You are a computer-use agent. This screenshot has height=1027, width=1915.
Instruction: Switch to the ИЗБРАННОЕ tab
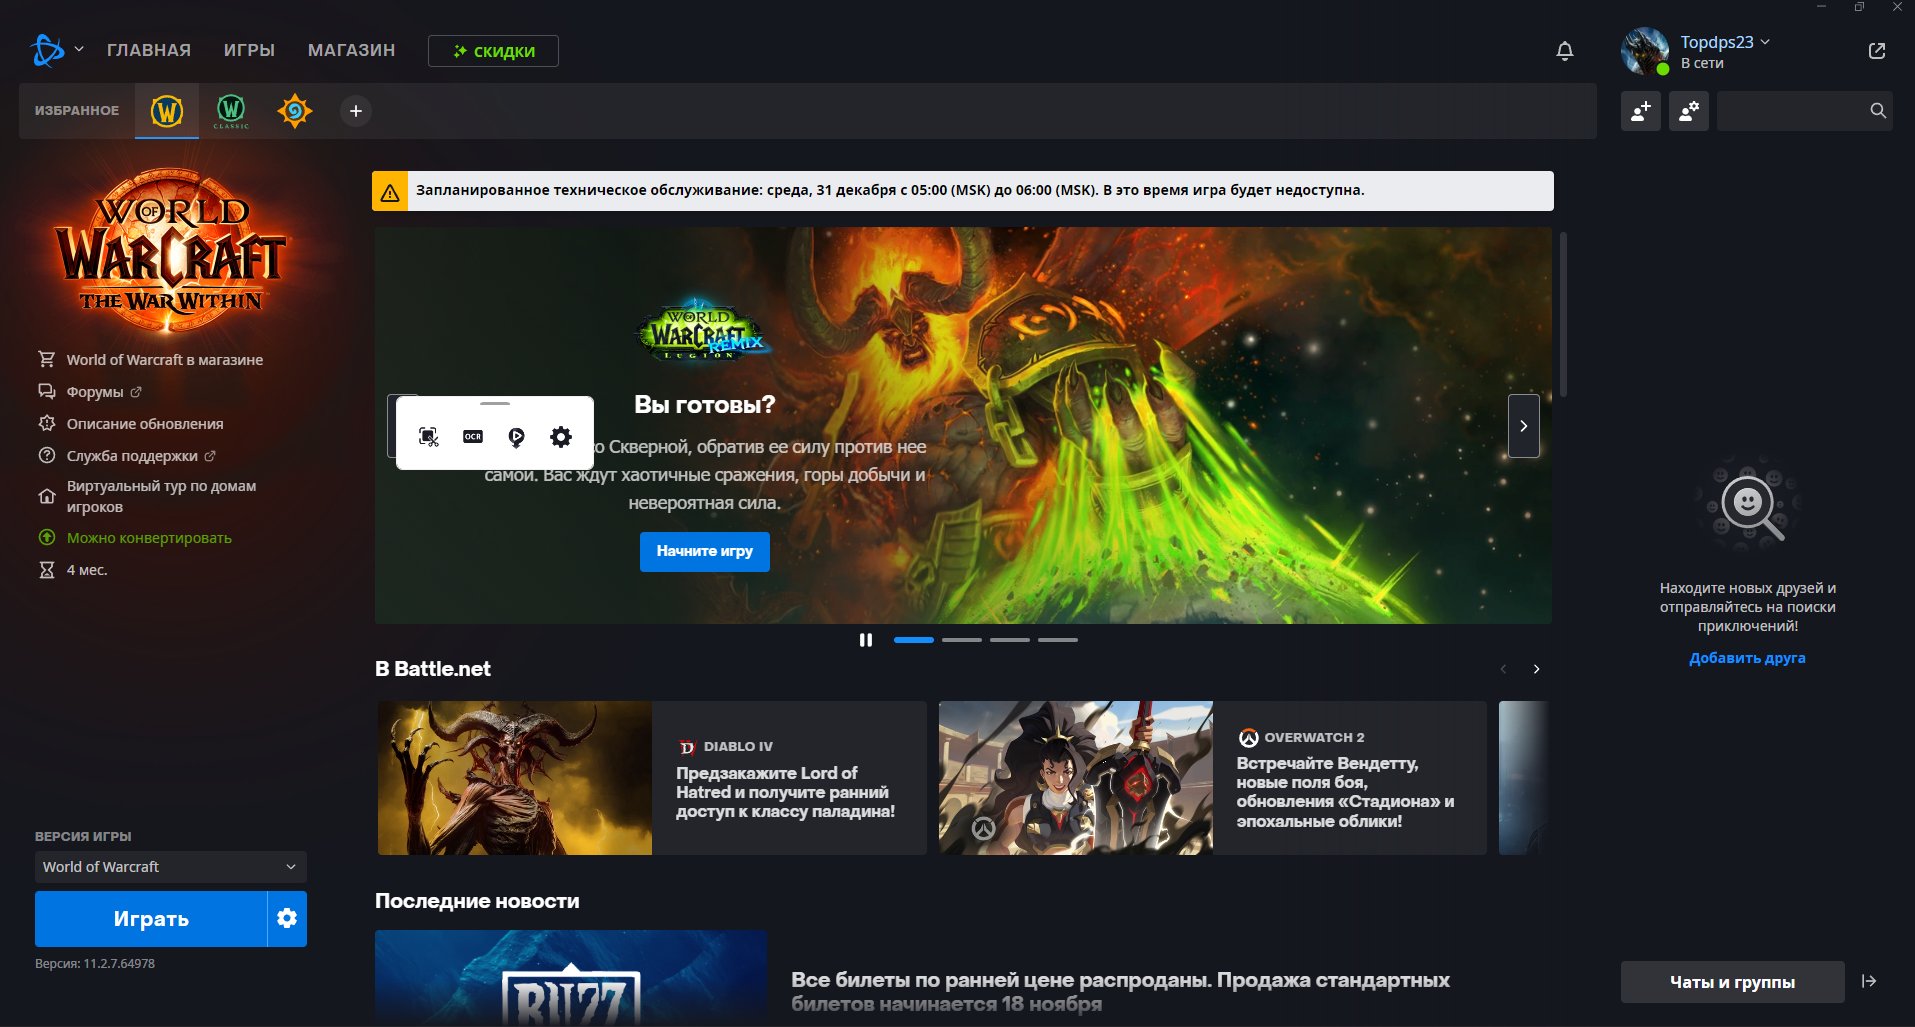coord(75,110)
